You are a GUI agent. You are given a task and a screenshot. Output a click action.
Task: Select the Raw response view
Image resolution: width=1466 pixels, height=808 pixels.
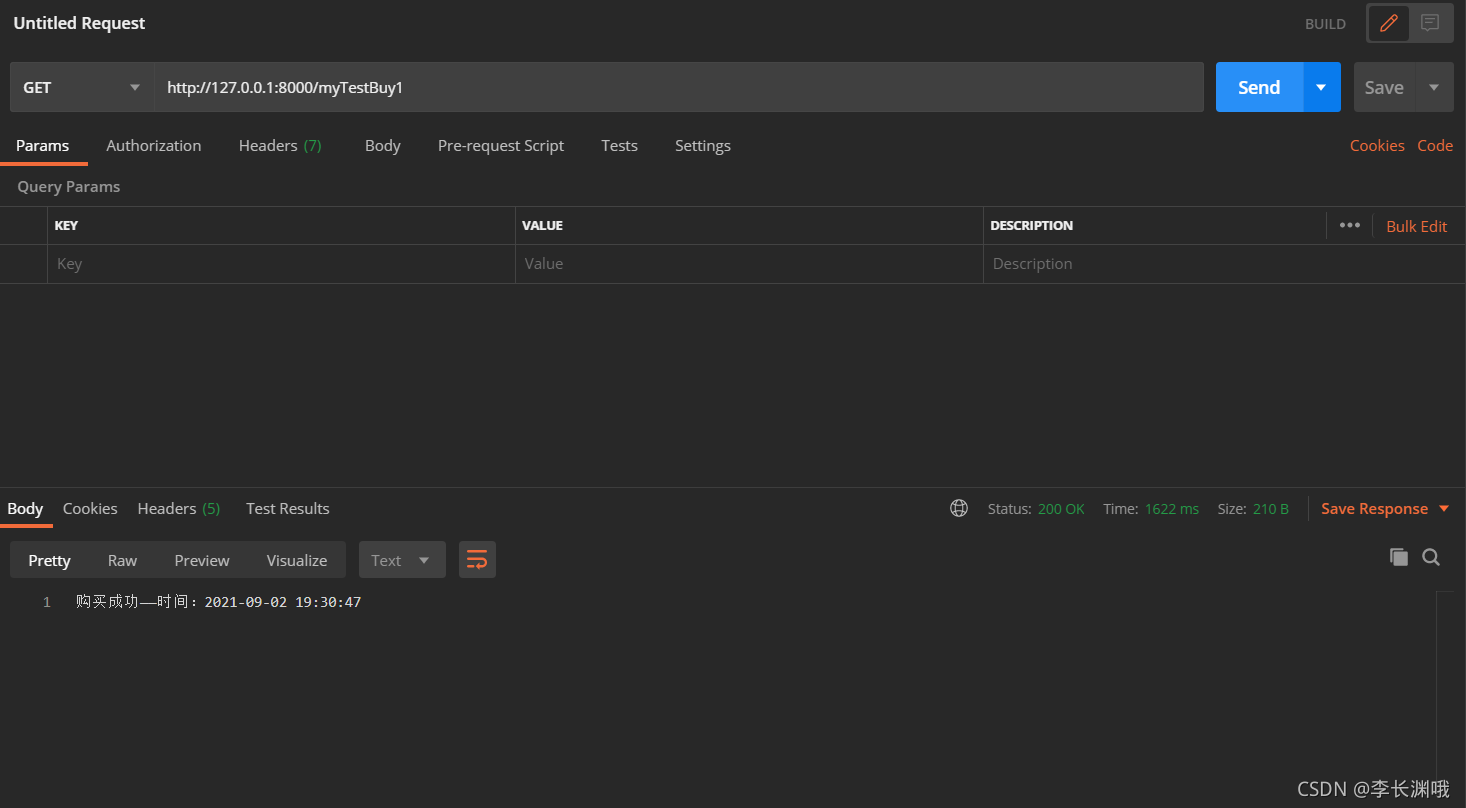click(x=122, y=560)
